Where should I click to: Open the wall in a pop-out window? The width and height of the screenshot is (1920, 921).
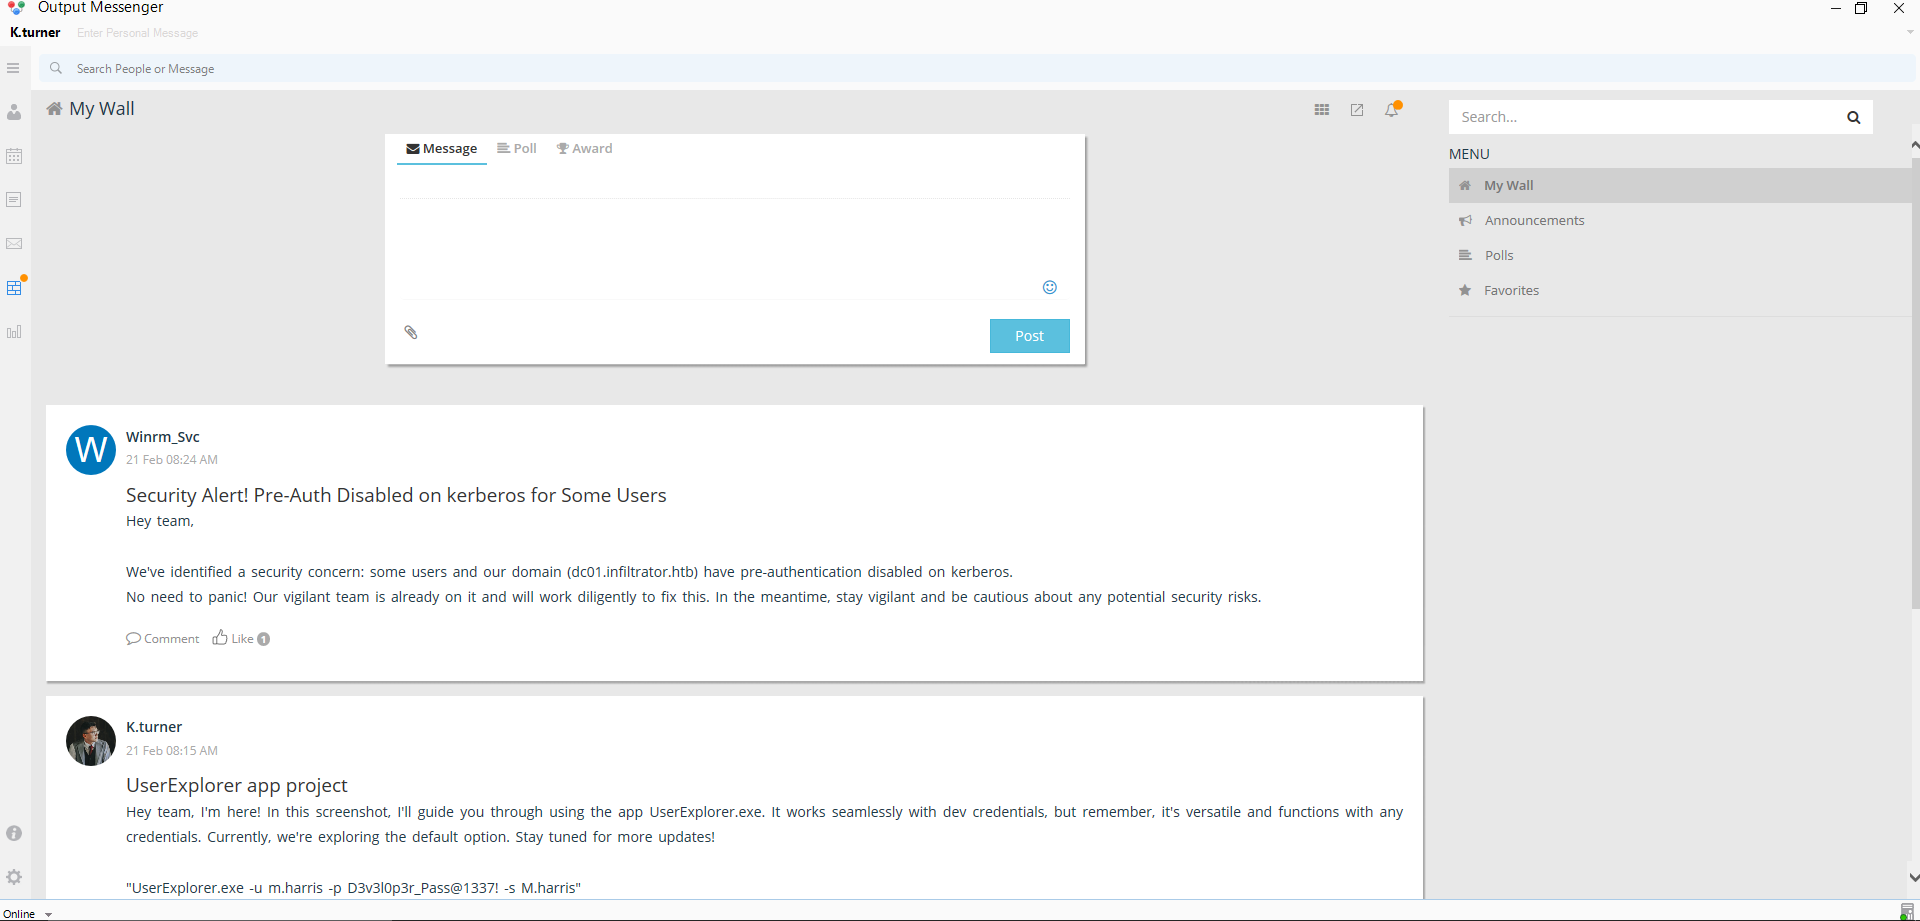tap(1357, 110)
